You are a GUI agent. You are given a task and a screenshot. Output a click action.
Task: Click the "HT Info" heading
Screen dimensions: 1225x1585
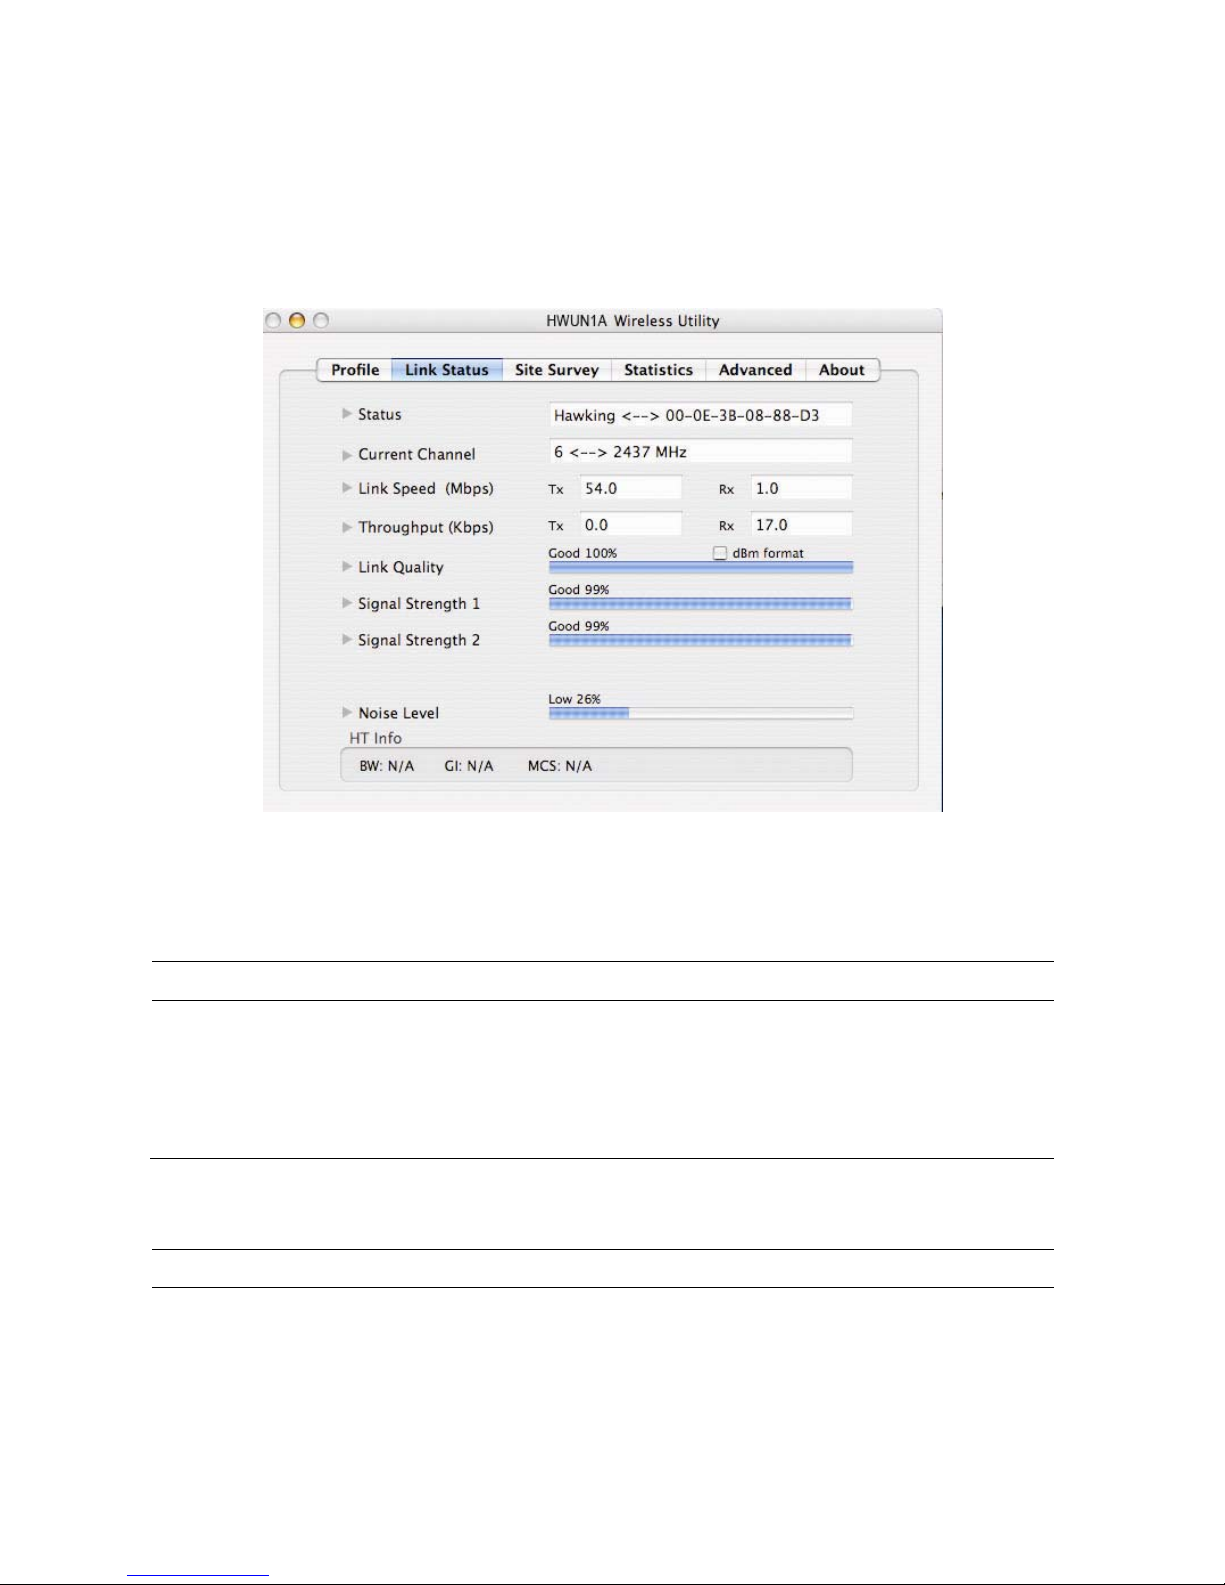[x=376, y=738]
